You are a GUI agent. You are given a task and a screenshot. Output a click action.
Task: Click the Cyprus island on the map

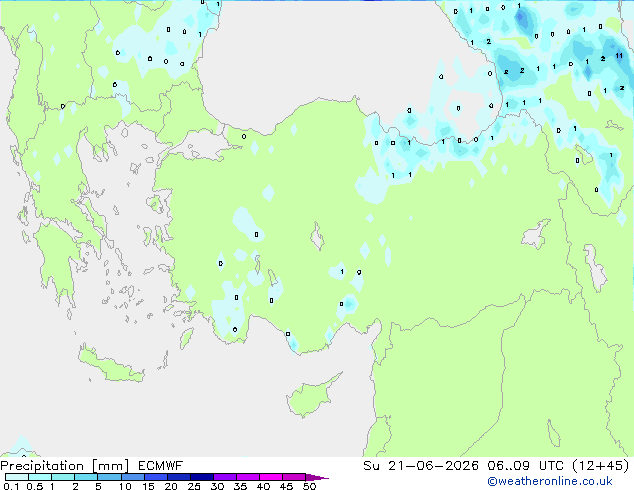click(311, 396)
